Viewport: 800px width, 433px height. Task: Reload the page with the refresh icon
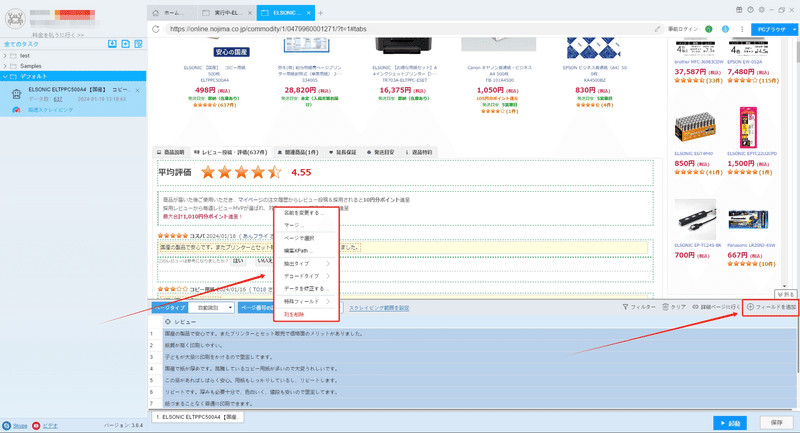point(156,29)
